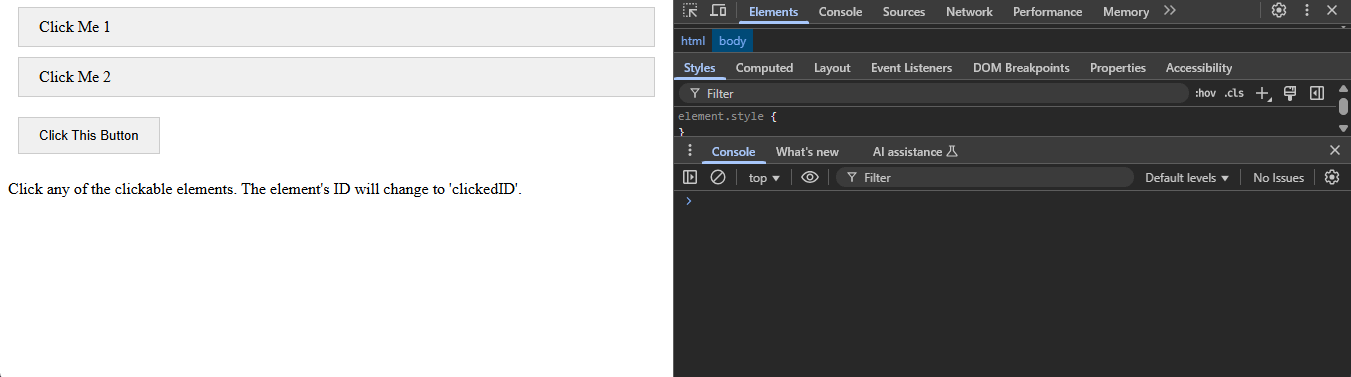Add a new style rule with plus icon

[x=1262, y=93]
